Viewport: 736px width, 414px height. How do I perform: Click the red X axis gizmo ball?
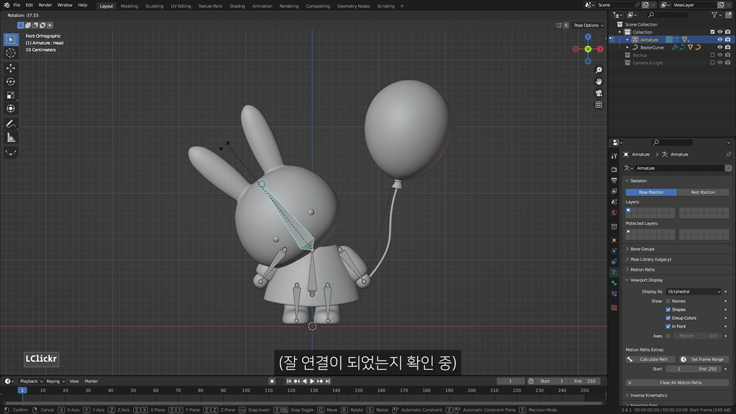tap(600, 49)
